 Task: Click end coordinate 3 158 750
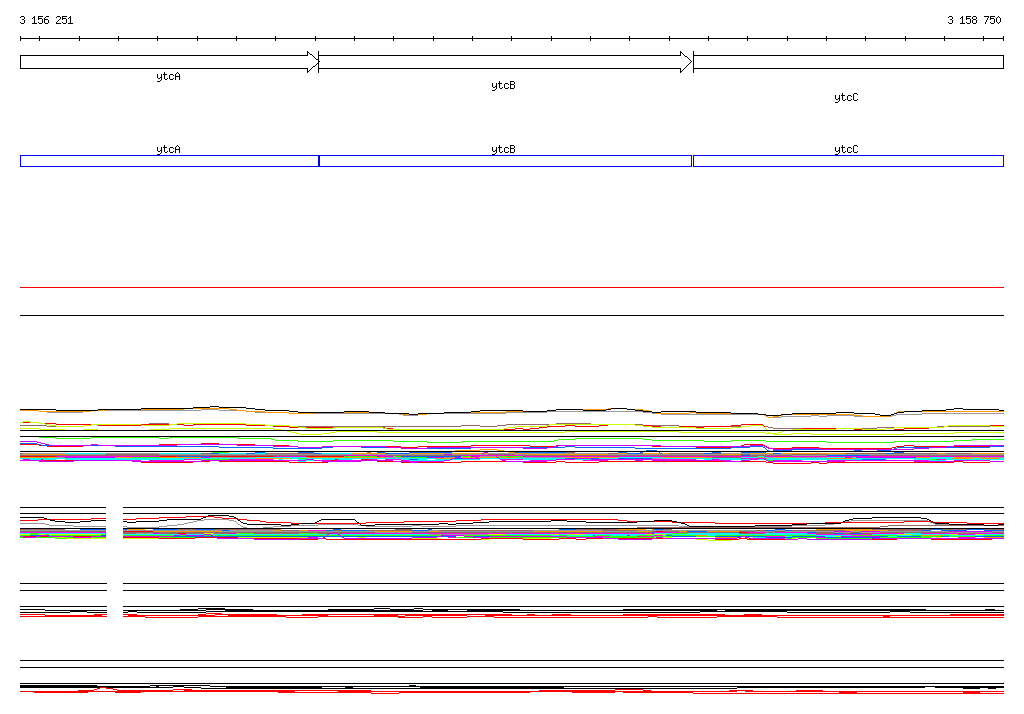tap(974, 20)
